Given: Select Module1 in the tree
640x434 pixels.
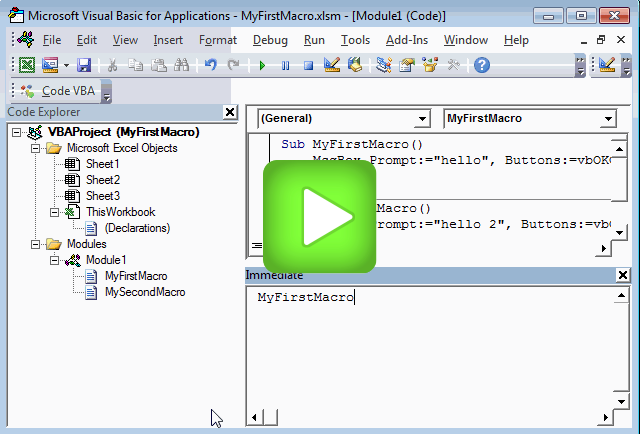Looking at the screenshot, I should click(106, 260).
